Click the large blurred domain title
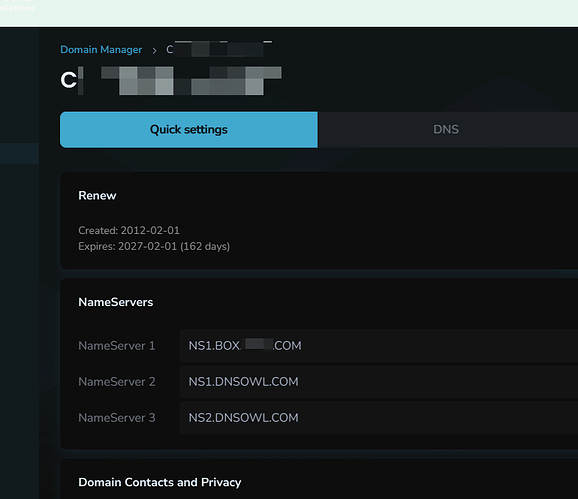578x499 pixels. click(x=171, y=80)
